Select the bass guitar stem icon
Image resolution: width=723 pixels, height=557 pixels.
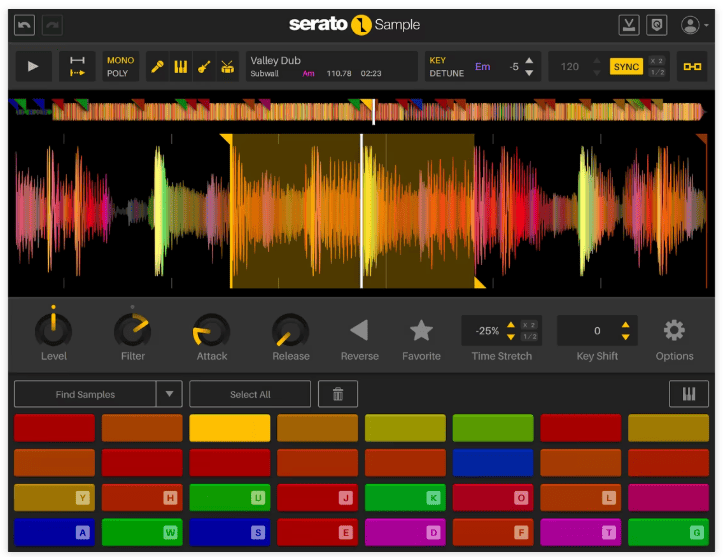point(204,67)
